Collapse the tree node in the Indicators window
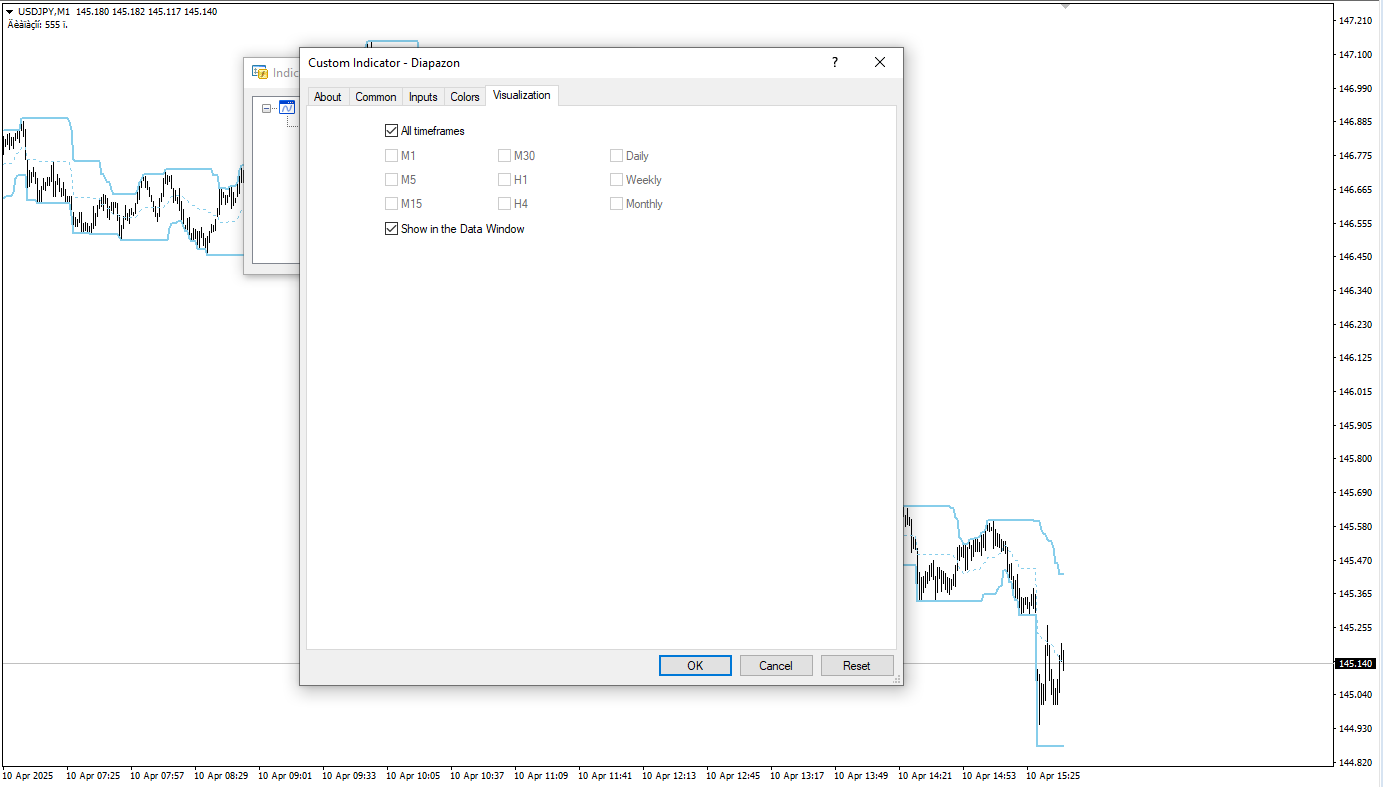The height and width of the screenshot is (787, 1383). pos(266,108)
